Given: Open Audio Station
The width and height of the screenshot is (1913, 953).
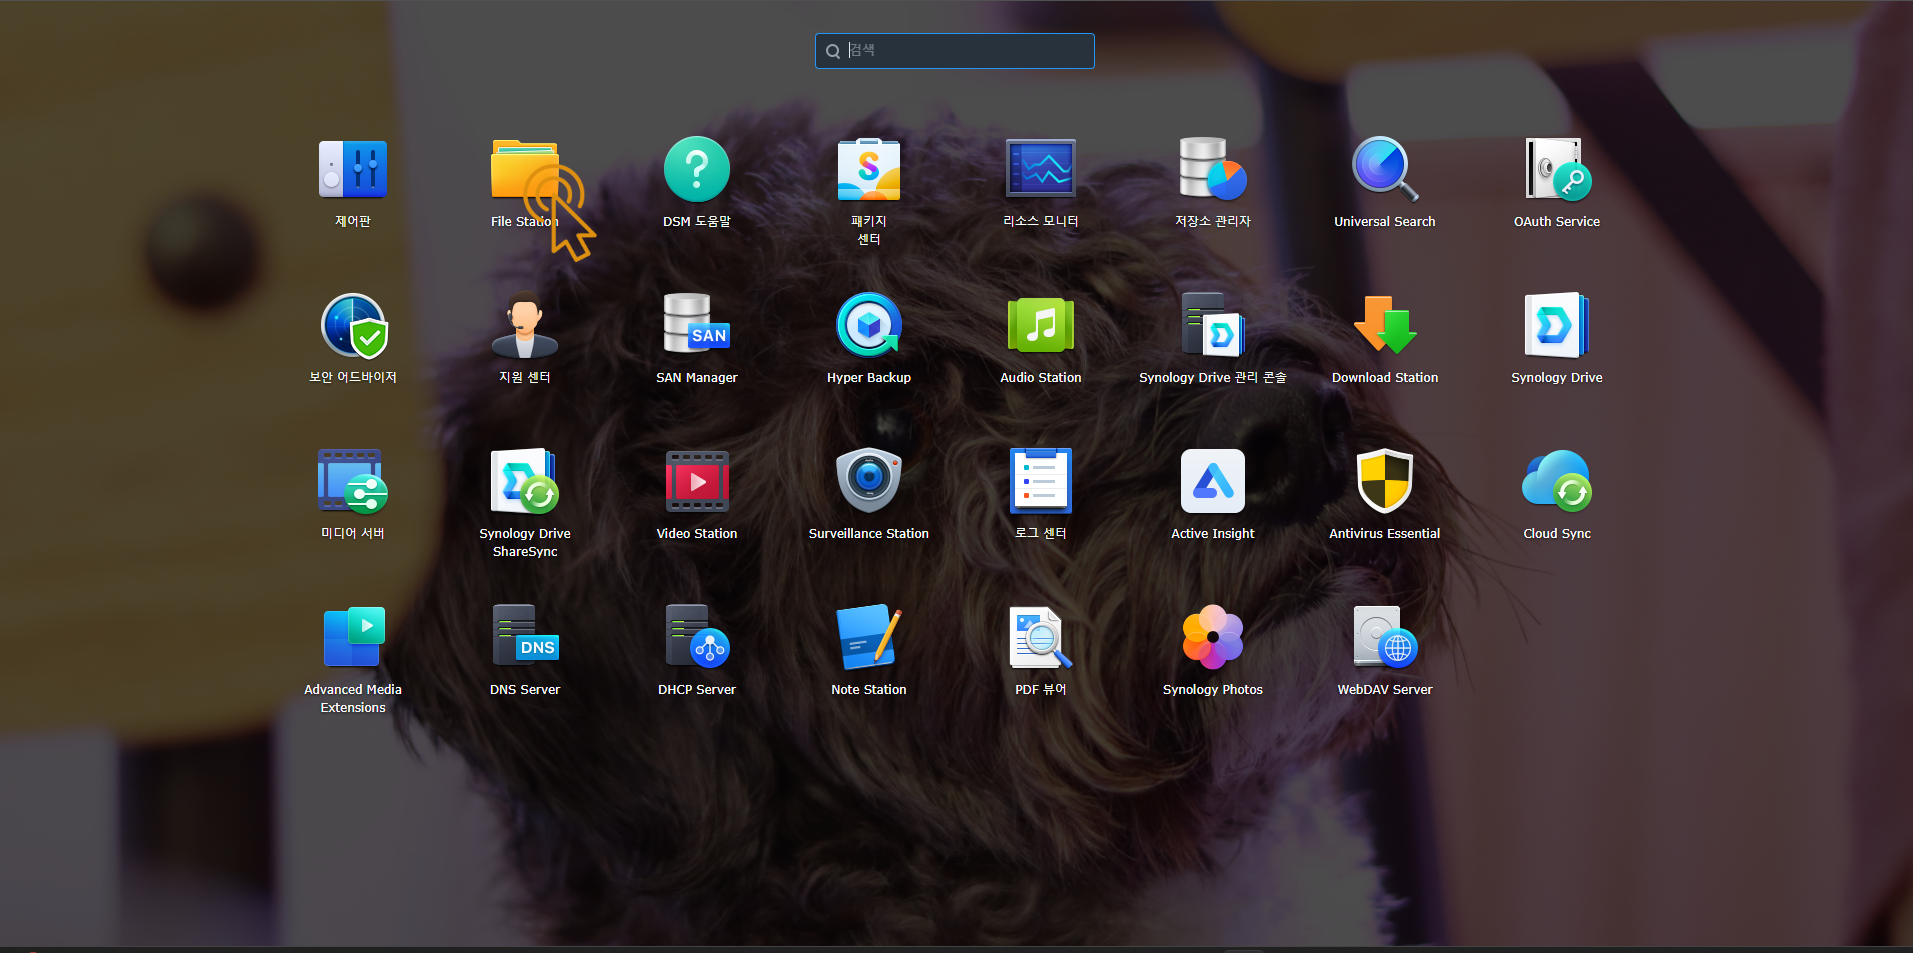Looking at the screenshot, I should pos(1041,325).
